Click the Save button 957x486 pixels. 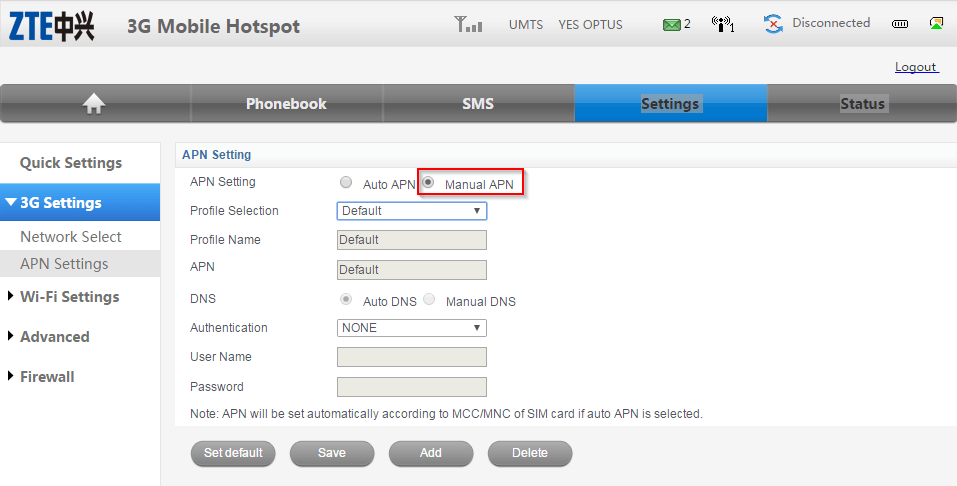(x=332, y=453)
